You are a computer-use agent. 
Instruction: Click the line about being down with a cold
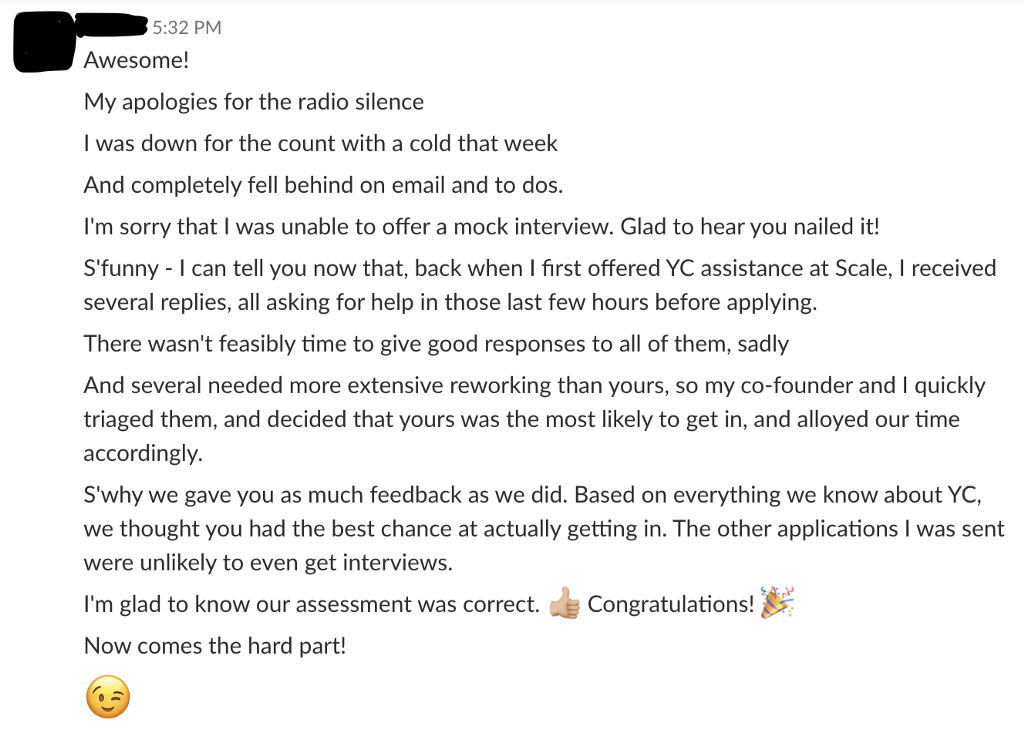tap(320, 143)
